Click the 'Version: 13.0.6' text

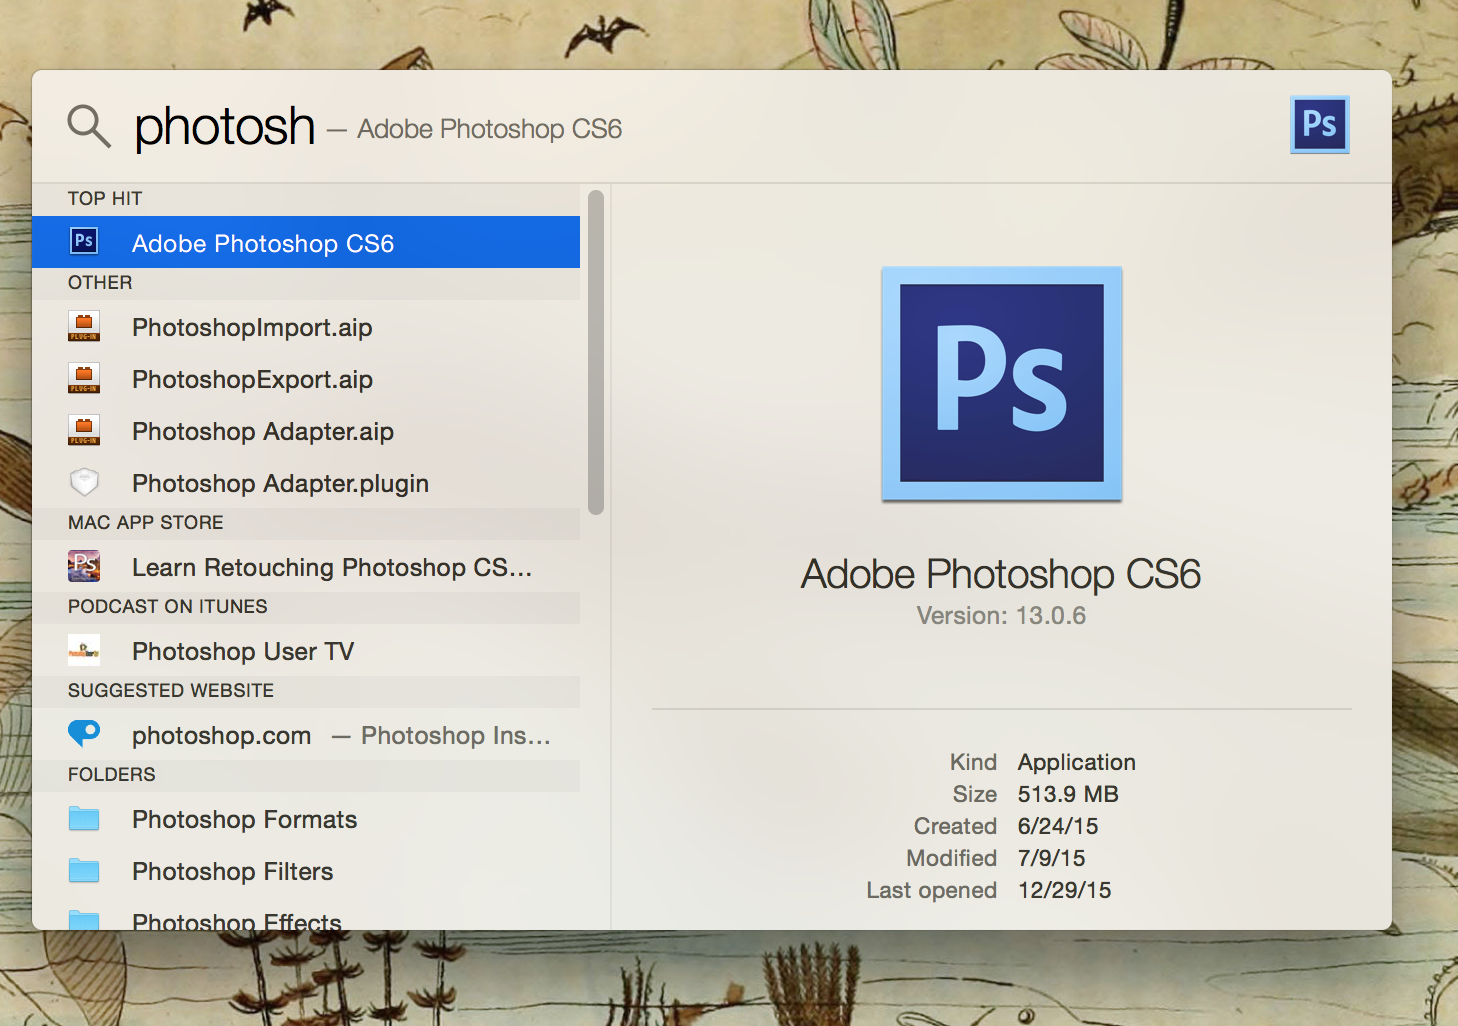coord(1001,615)
